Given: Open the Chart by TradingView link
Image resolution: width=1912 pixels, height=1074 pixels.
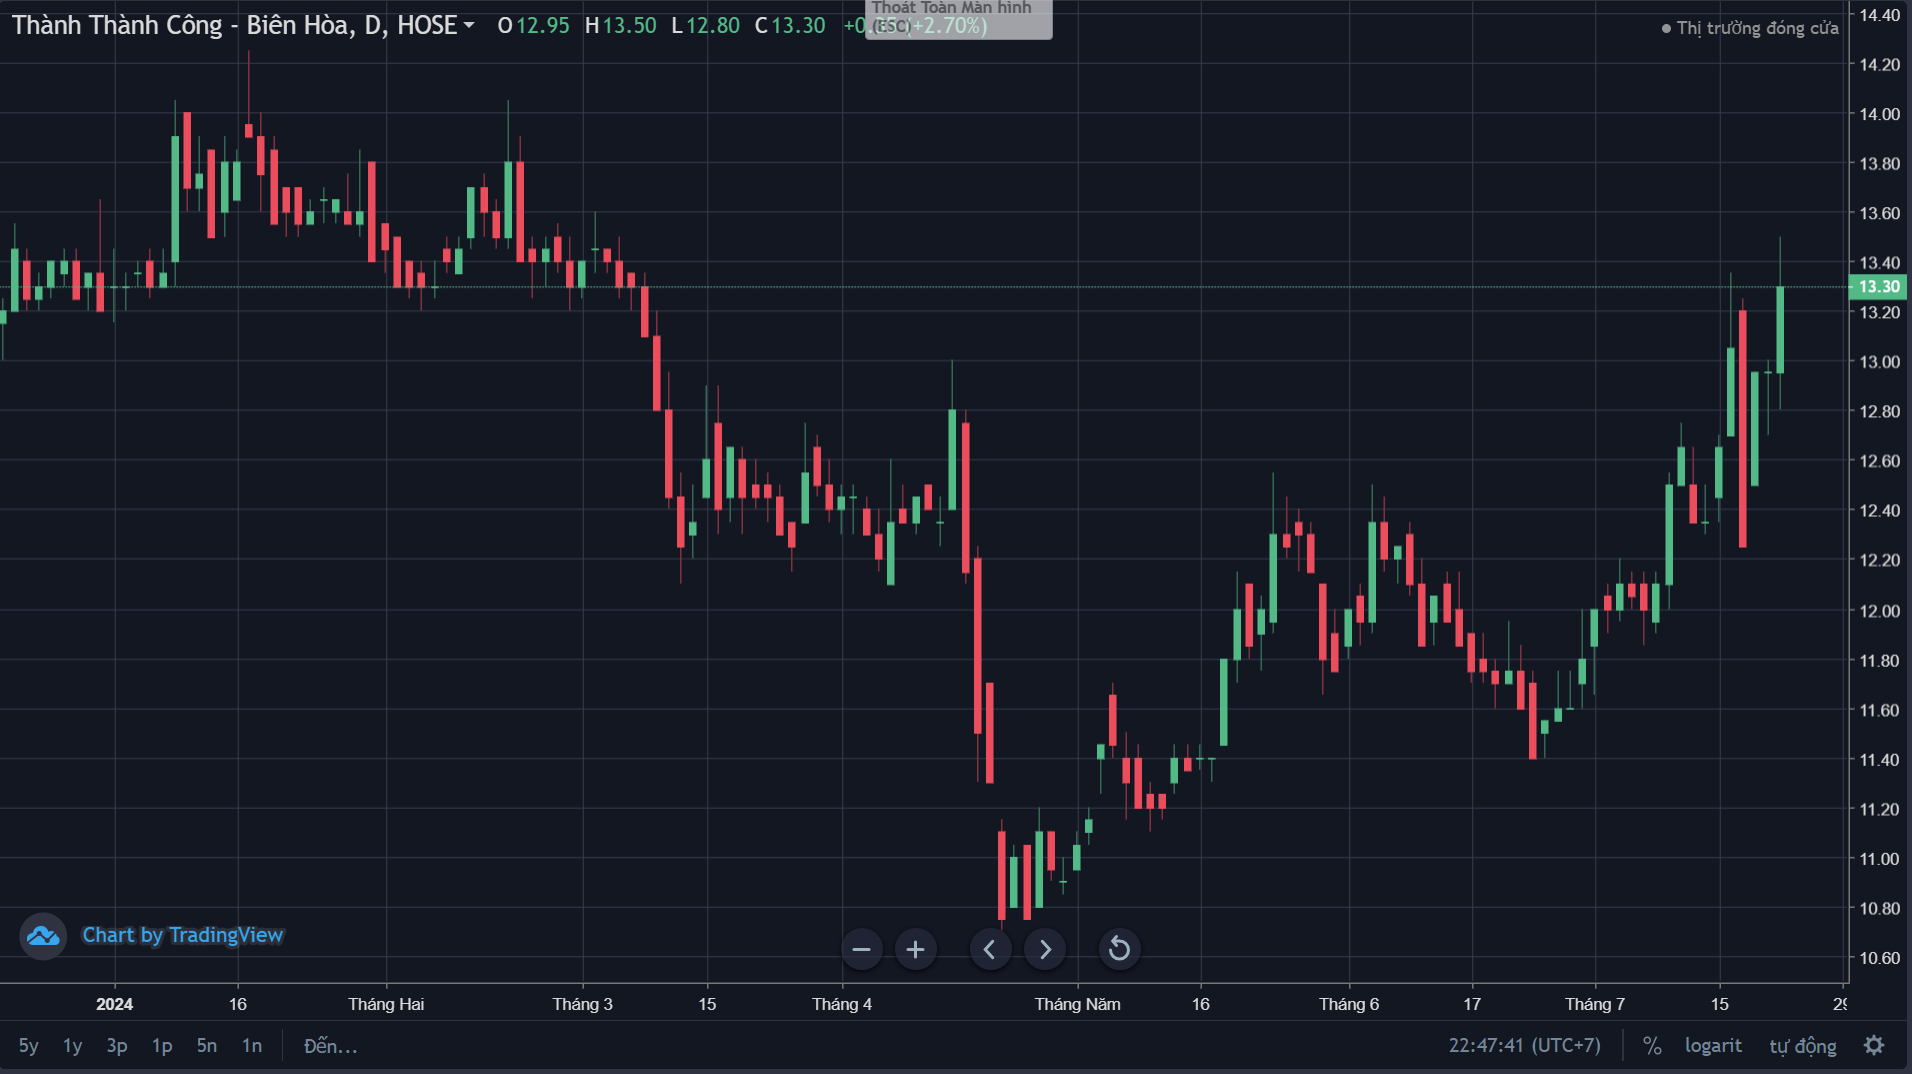Looking at the screenshot, I should [x=182, y=935].
